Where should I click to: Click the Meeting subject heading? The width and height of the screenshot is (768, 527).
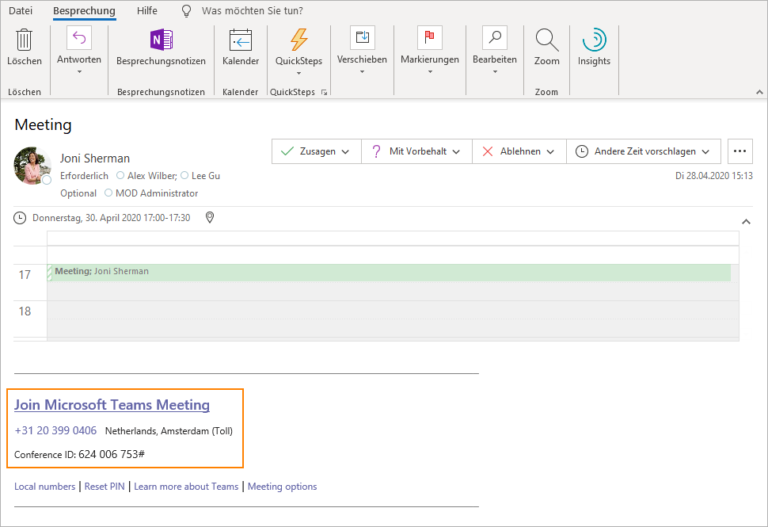point(43,124)
